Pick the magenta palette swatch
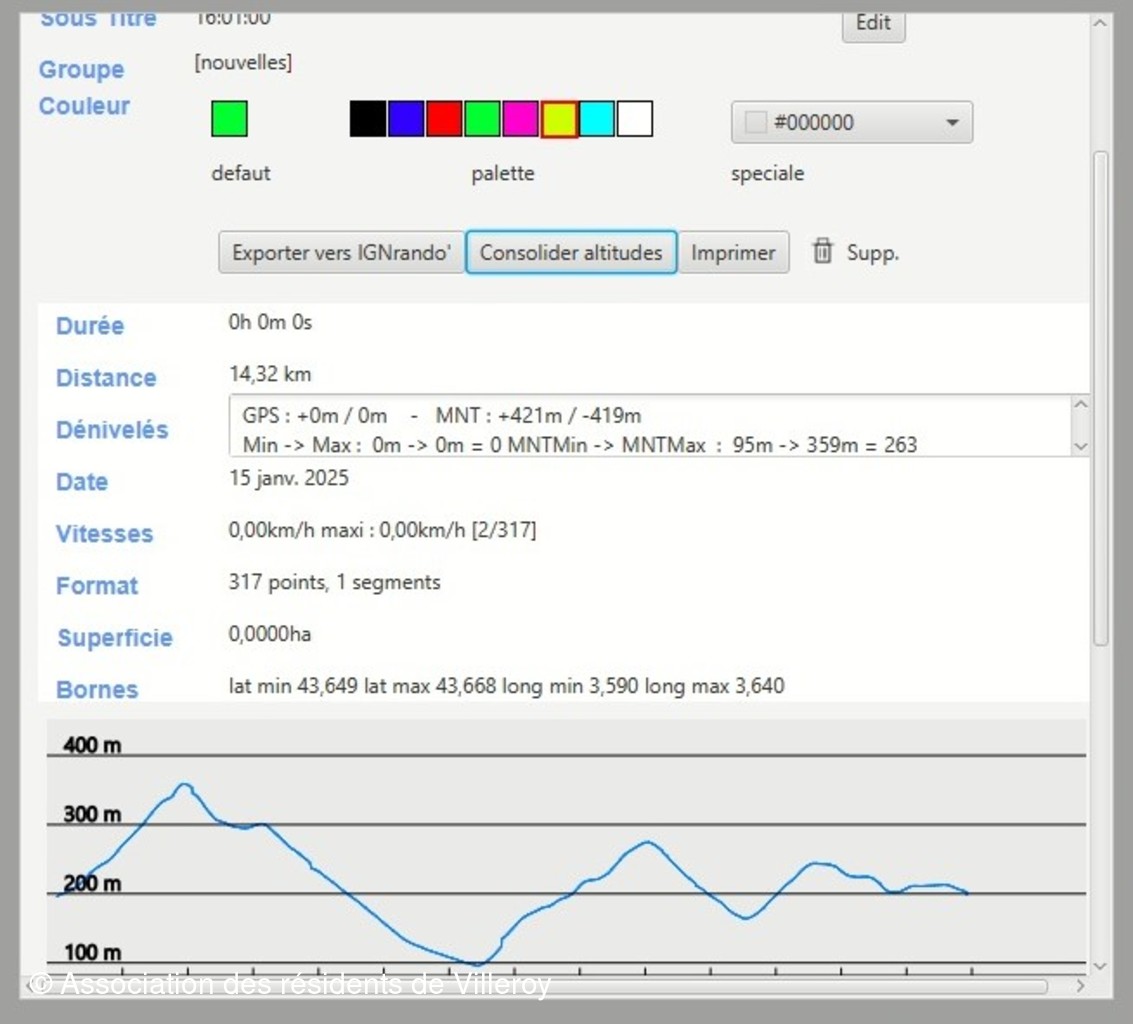The width and height of the screenshot is (1133, 1024). coord(520,119)
